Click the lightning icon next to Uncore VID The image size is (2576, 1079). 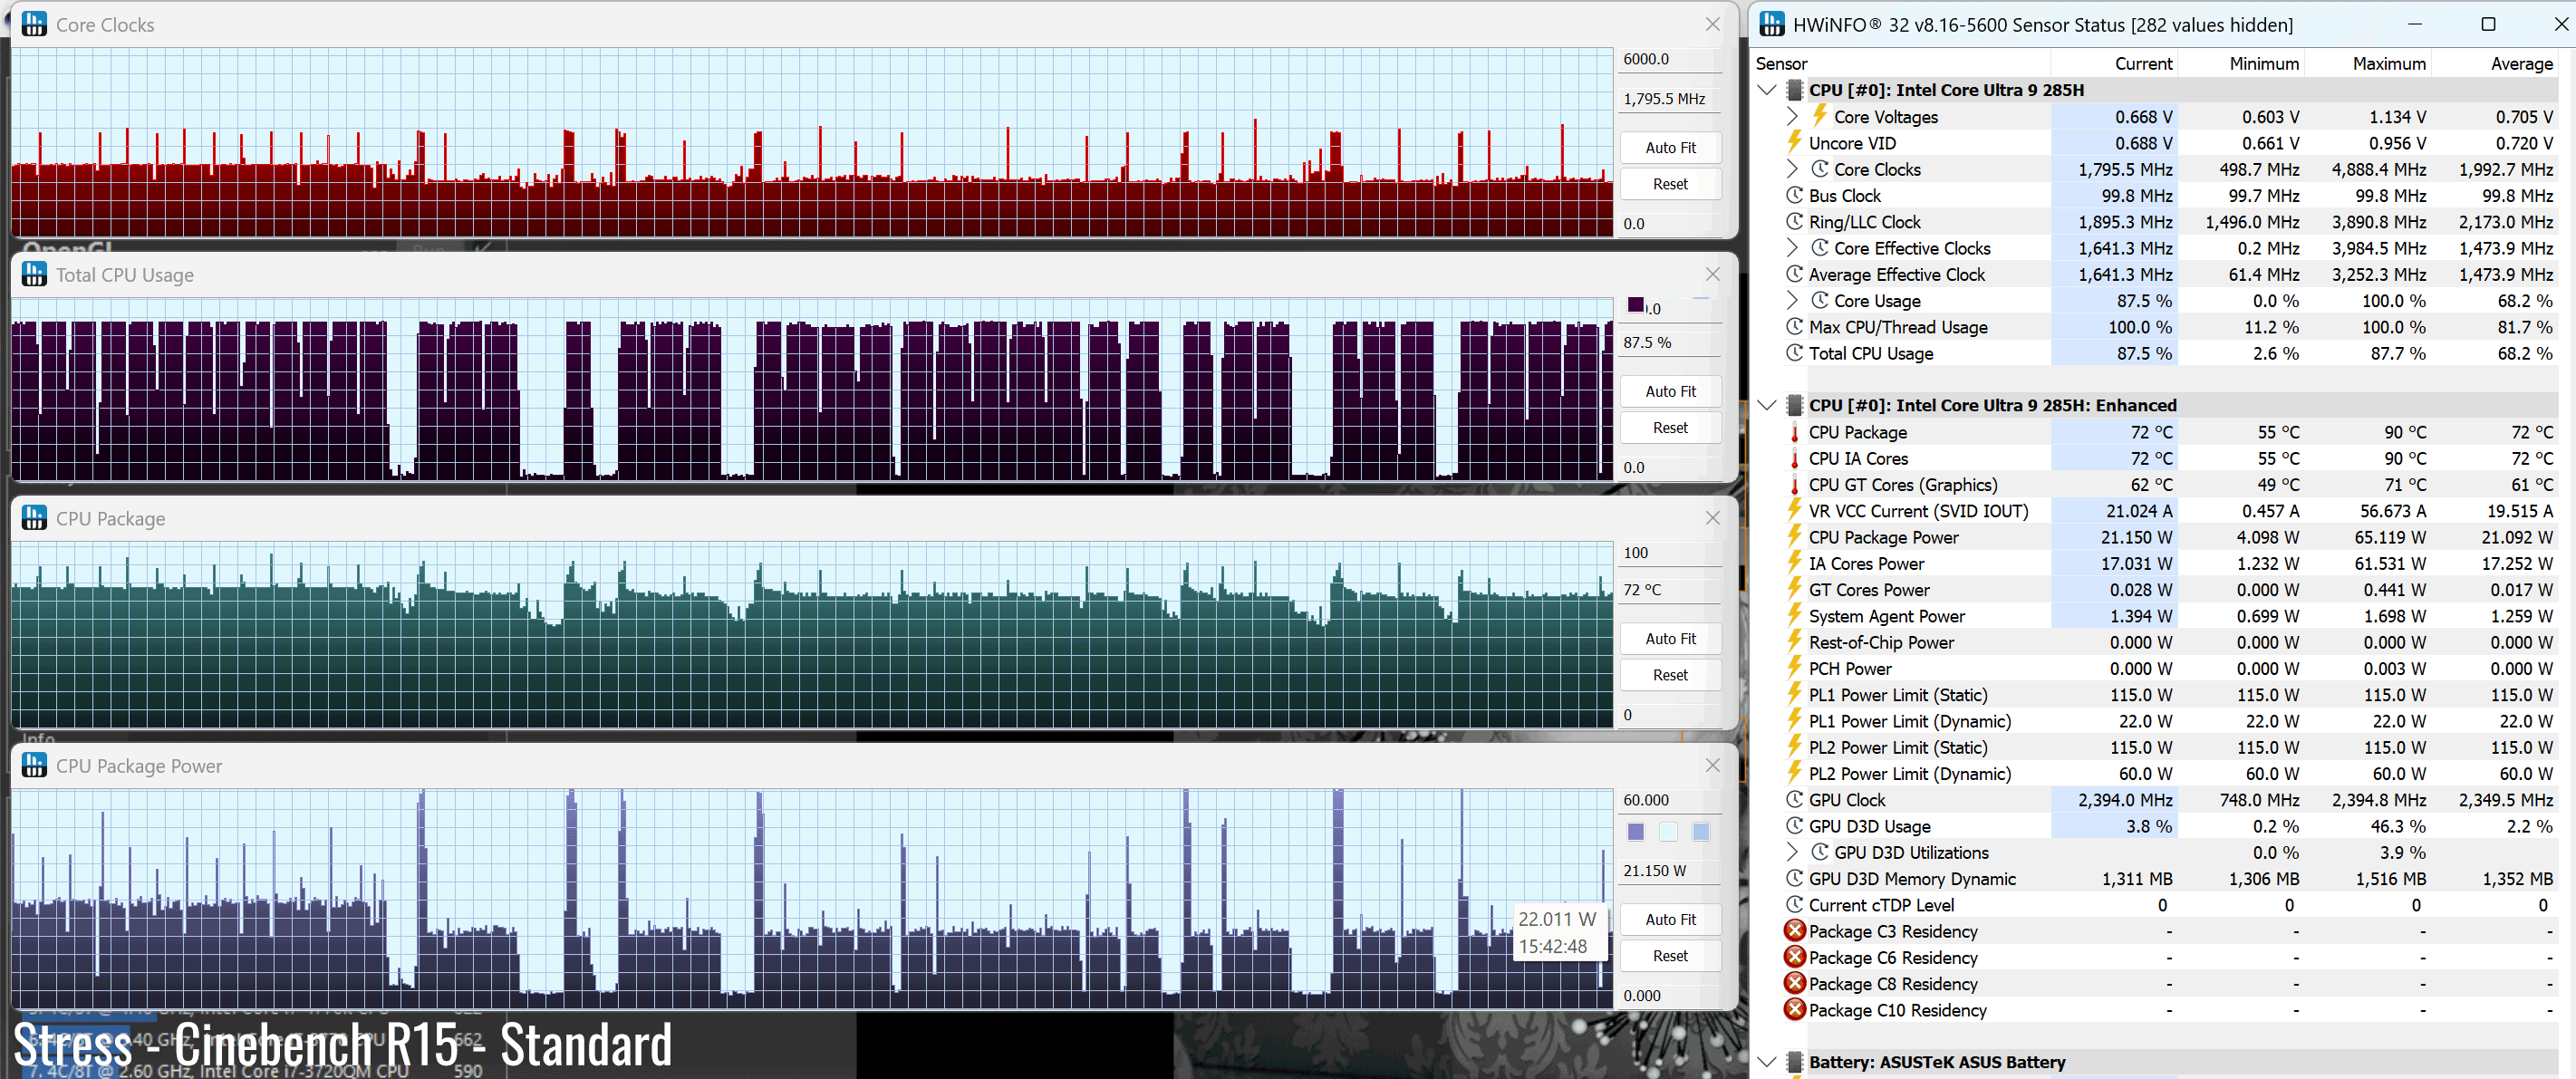point(1795,142)
